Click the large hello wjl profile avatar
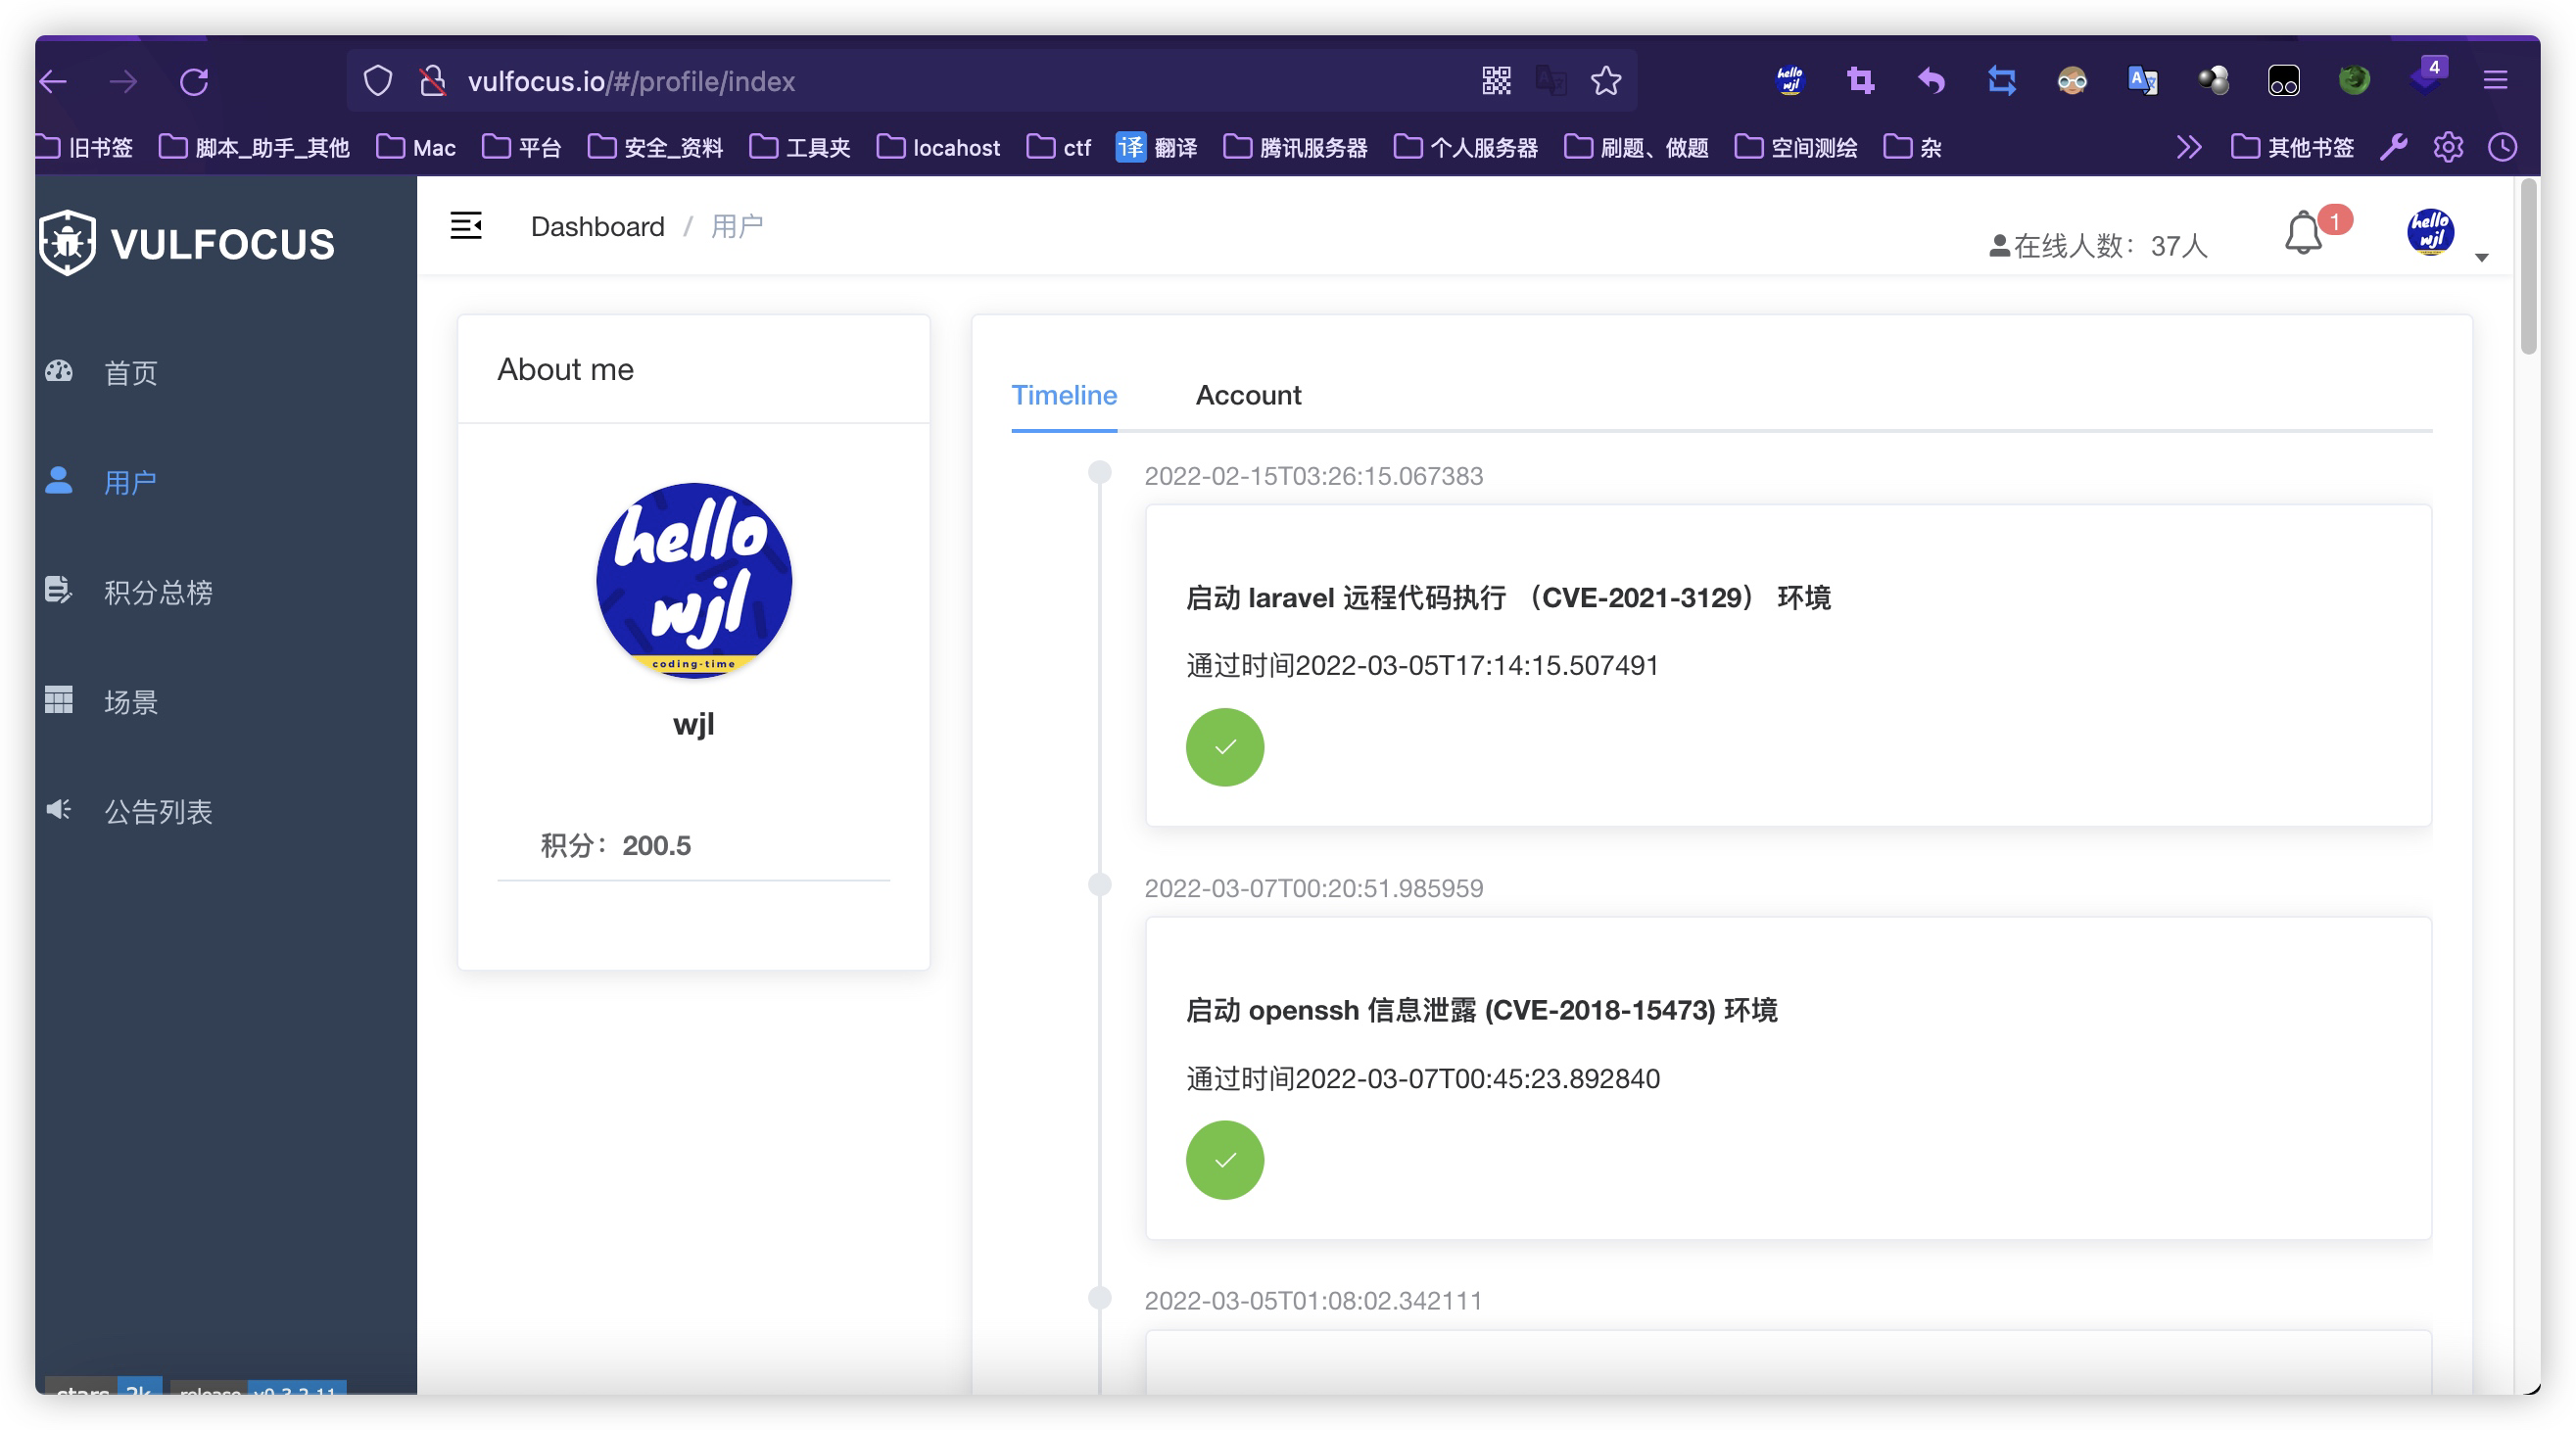The image size is (2576, 1430). coord(694,581)
